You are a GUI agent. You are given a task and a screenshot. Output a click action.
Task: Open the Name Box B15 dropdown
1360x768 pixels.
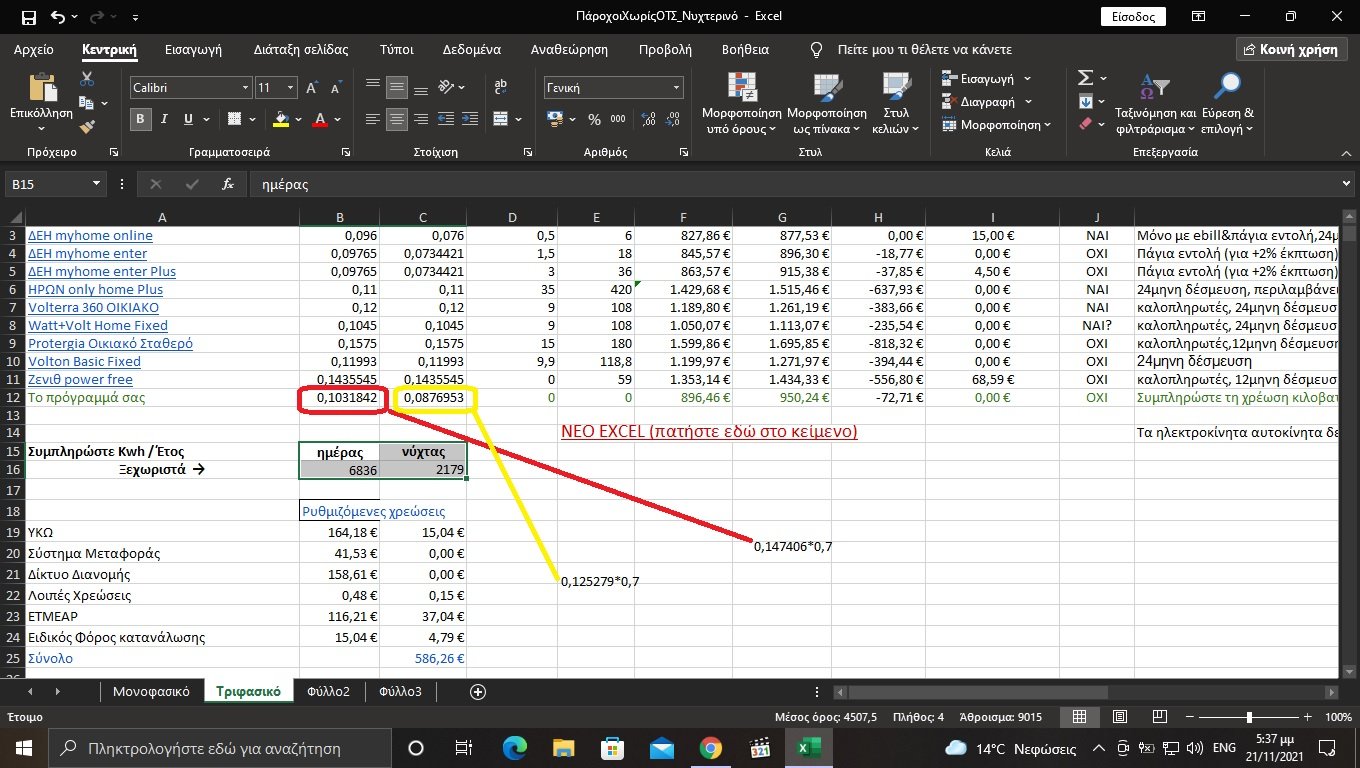(96, 184)
